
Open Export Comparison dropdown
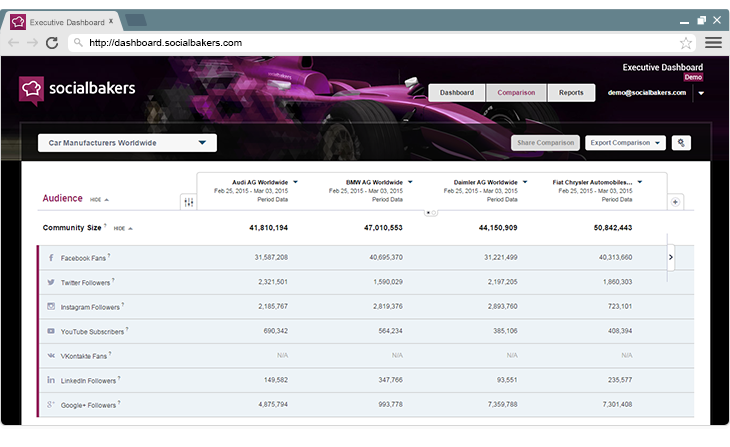625,143
